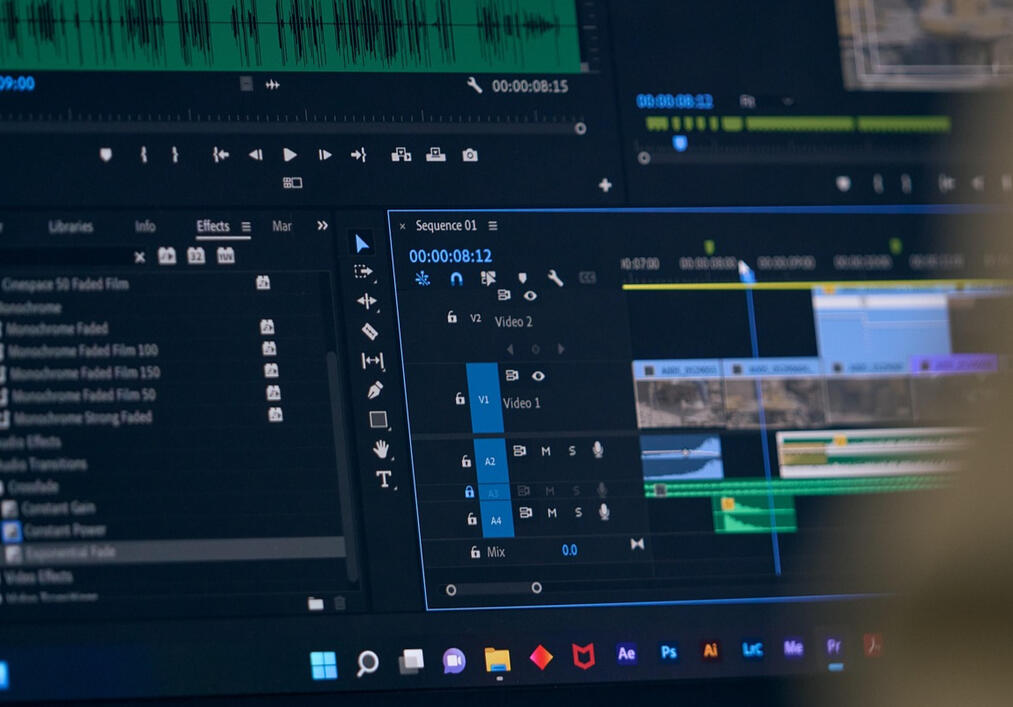Switch to the Info tab
The height and width of the screenshot is (707, 1013).
coord(145,226)
